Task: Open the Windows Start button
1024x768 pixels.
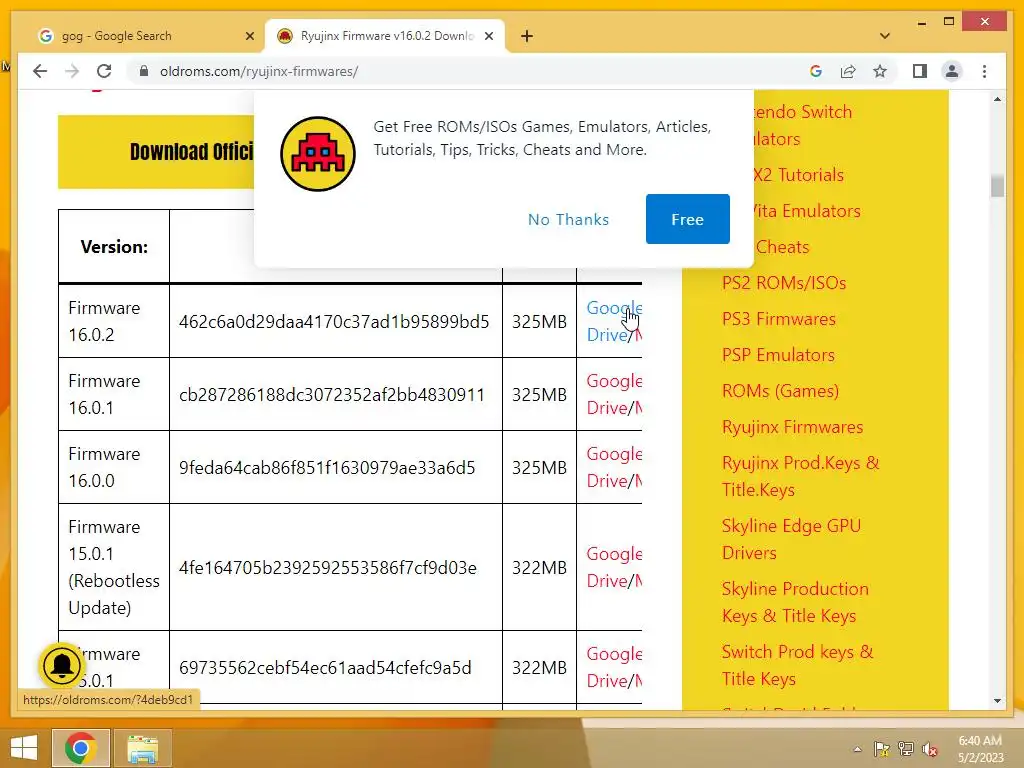Action: coord(24,748)
